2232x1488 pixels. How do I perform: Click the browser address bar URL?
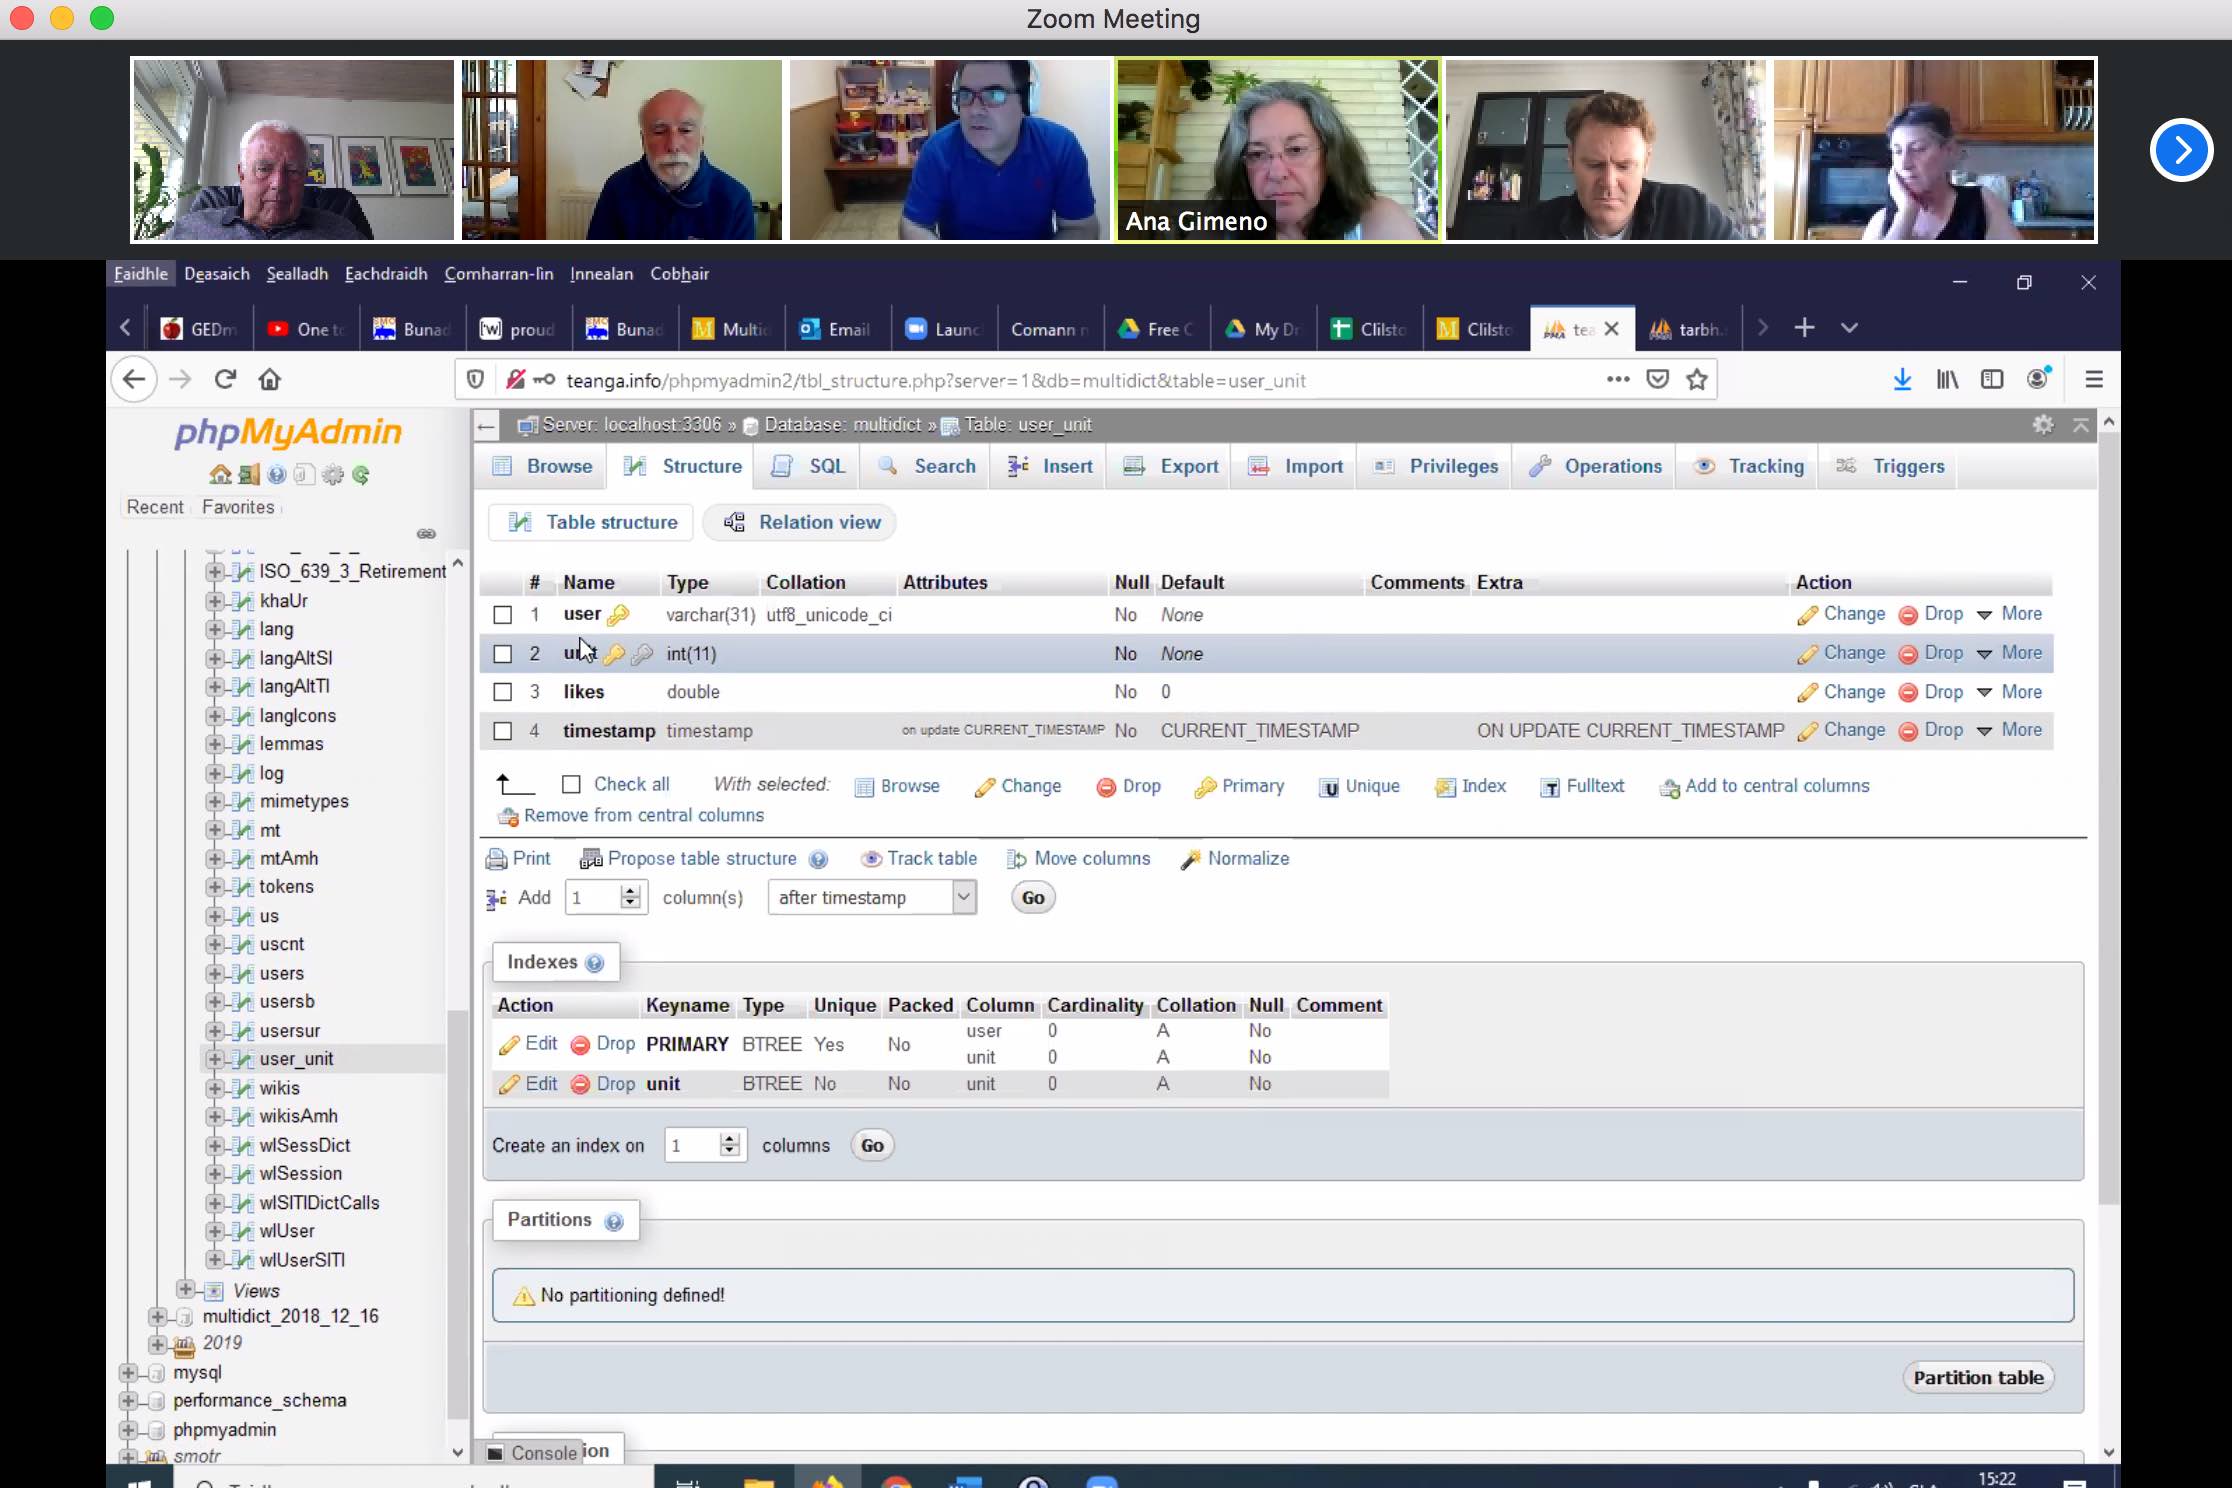pyautogui.click(x=935, y=380)
